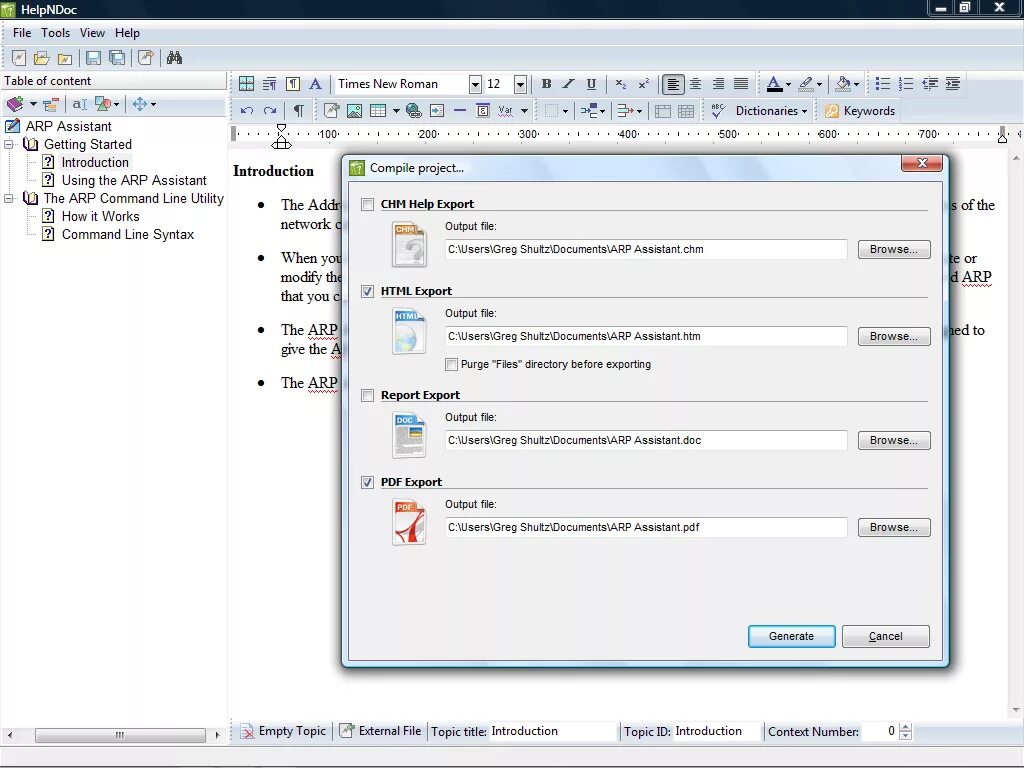Tick Purge "Files" directory before exporting
1024x768 pixels.
point(451,364)
